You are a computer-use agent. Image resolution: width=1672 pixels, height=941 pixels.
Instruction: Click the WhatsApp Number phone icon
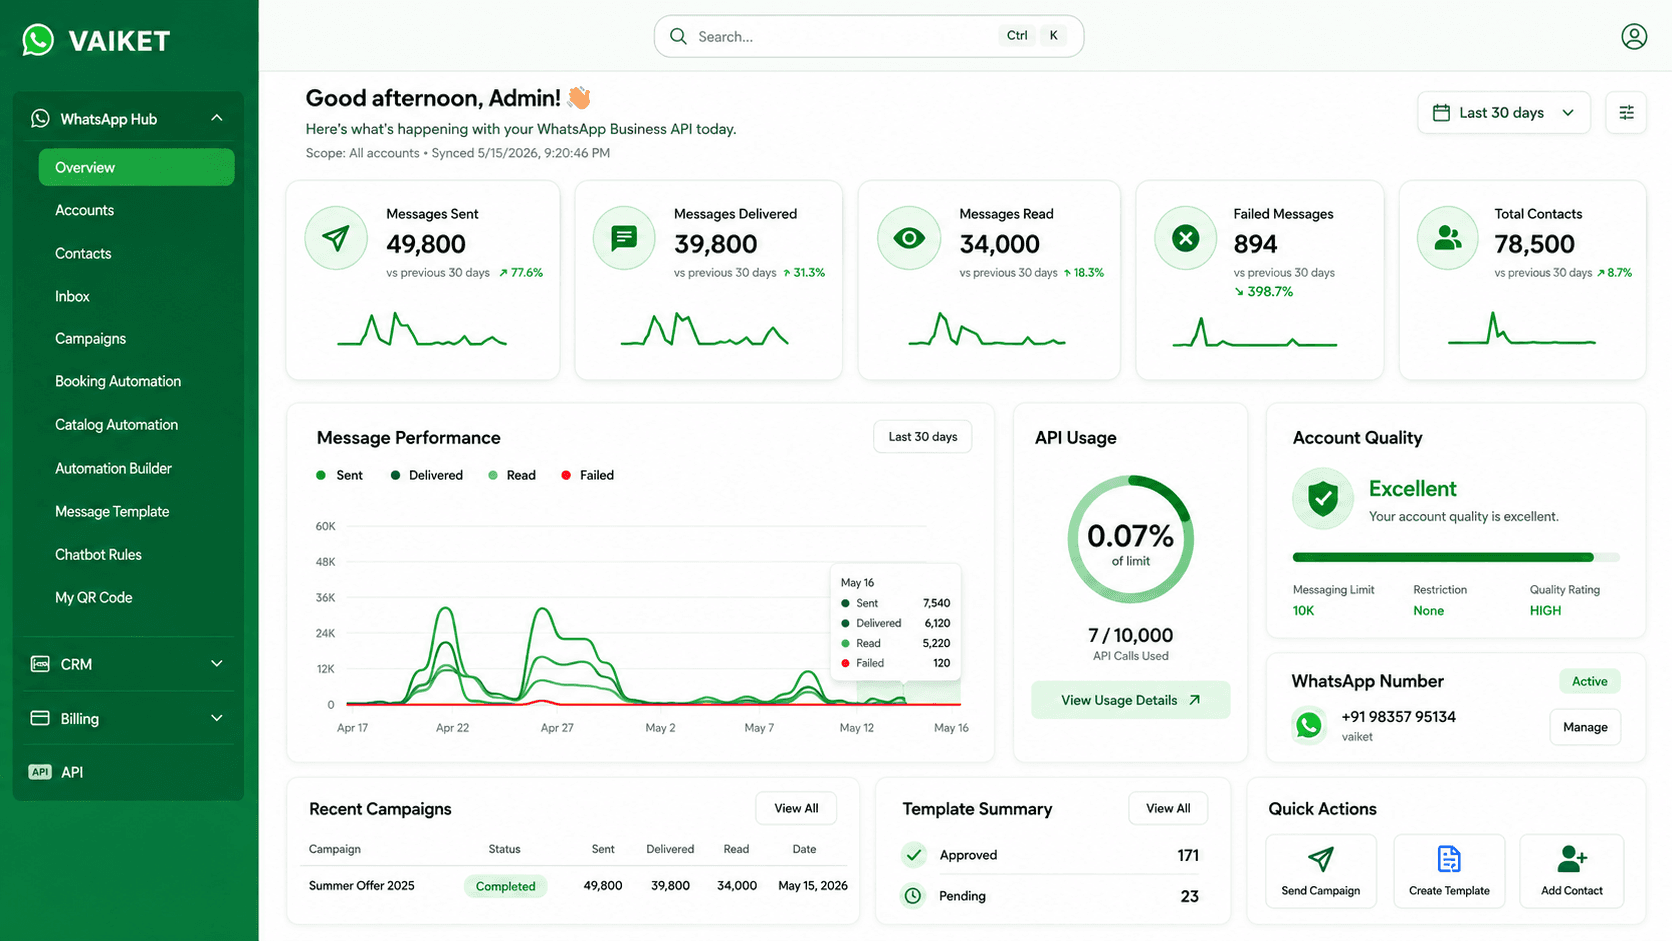pos(1308,725)
